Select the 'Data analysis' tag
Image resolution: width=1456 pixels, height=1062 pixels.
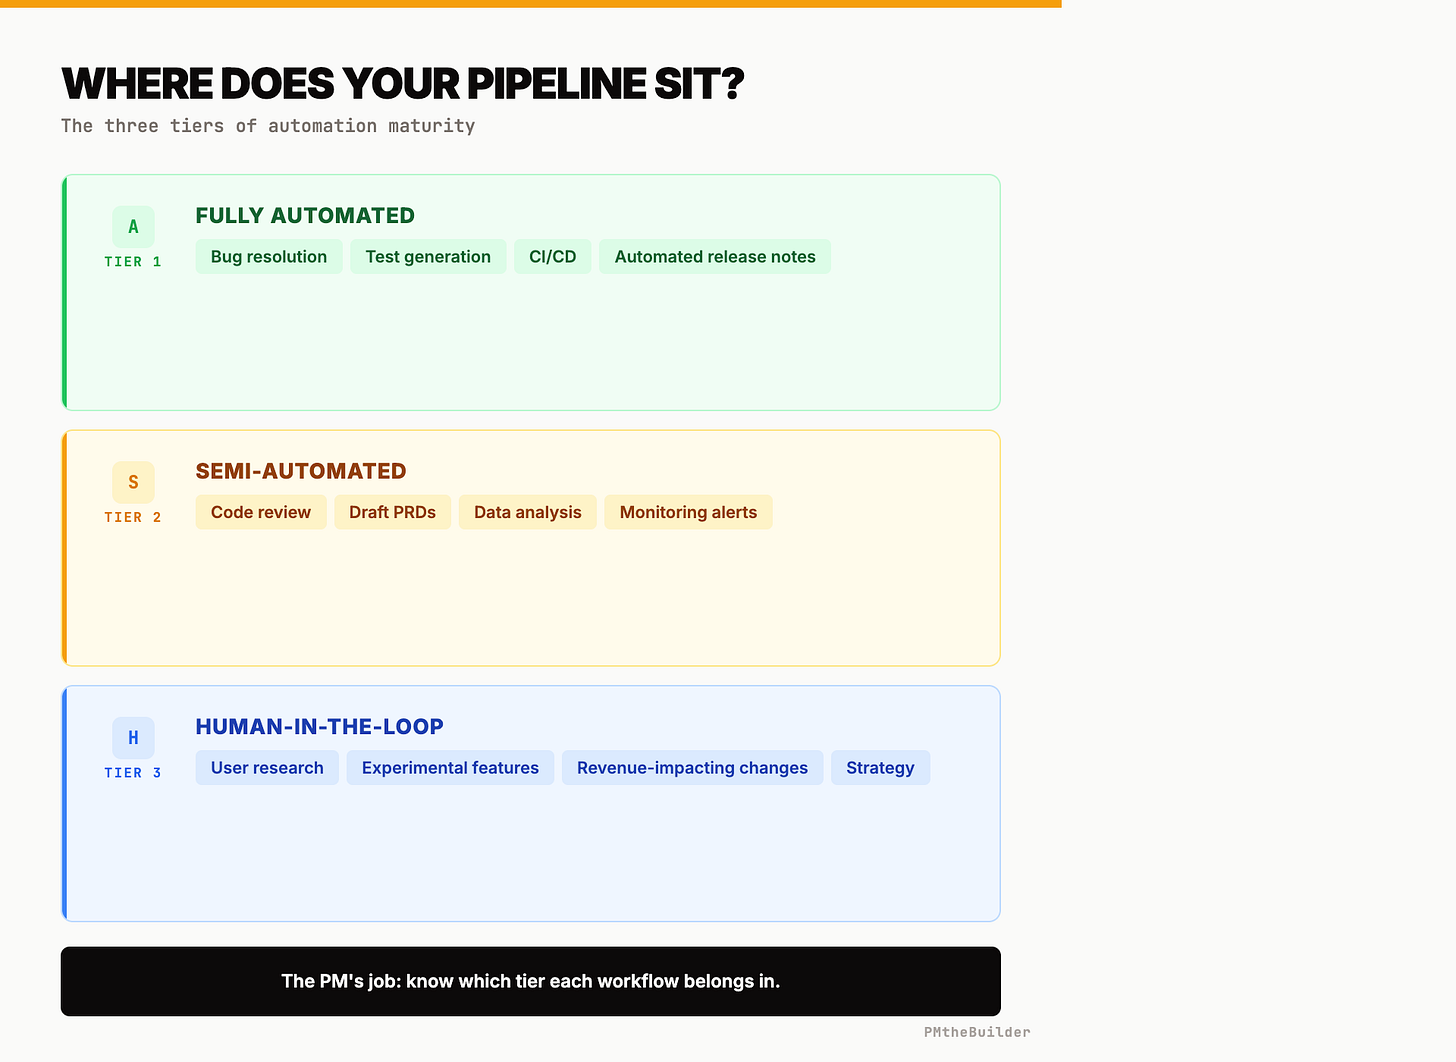click(x=528, y=512)
